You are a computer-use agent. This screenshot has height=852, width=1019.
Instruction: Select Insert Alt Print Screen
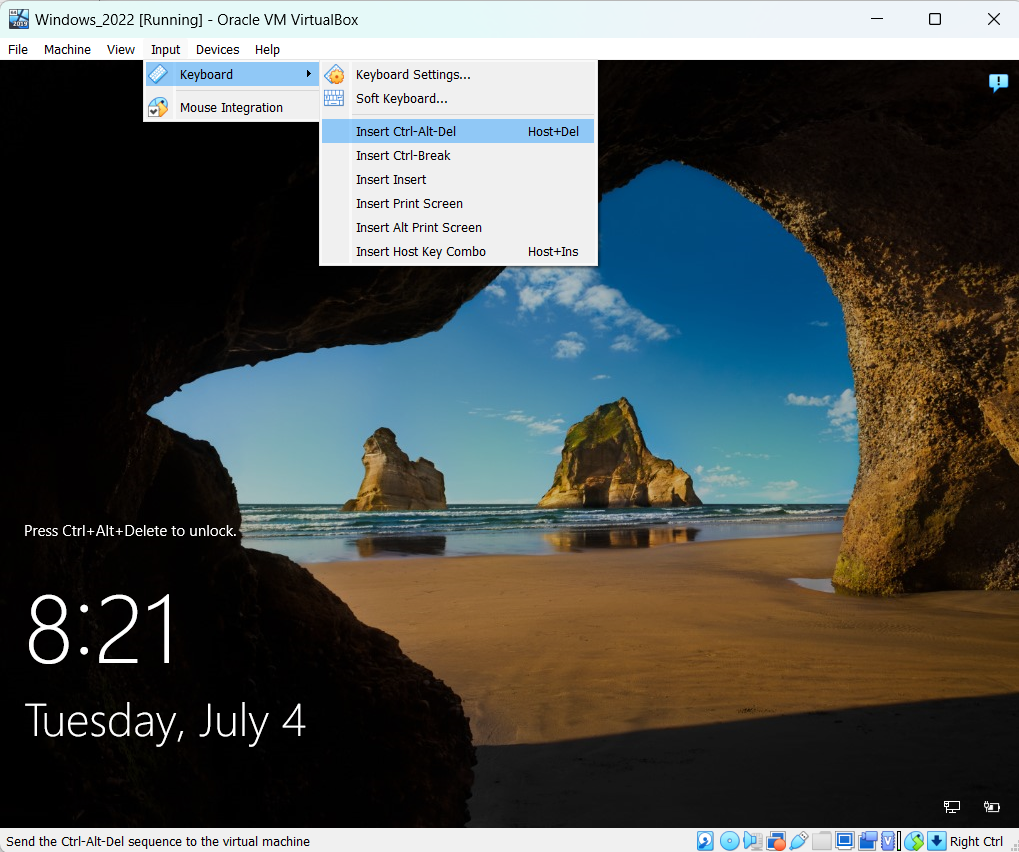tap(458, 227)
